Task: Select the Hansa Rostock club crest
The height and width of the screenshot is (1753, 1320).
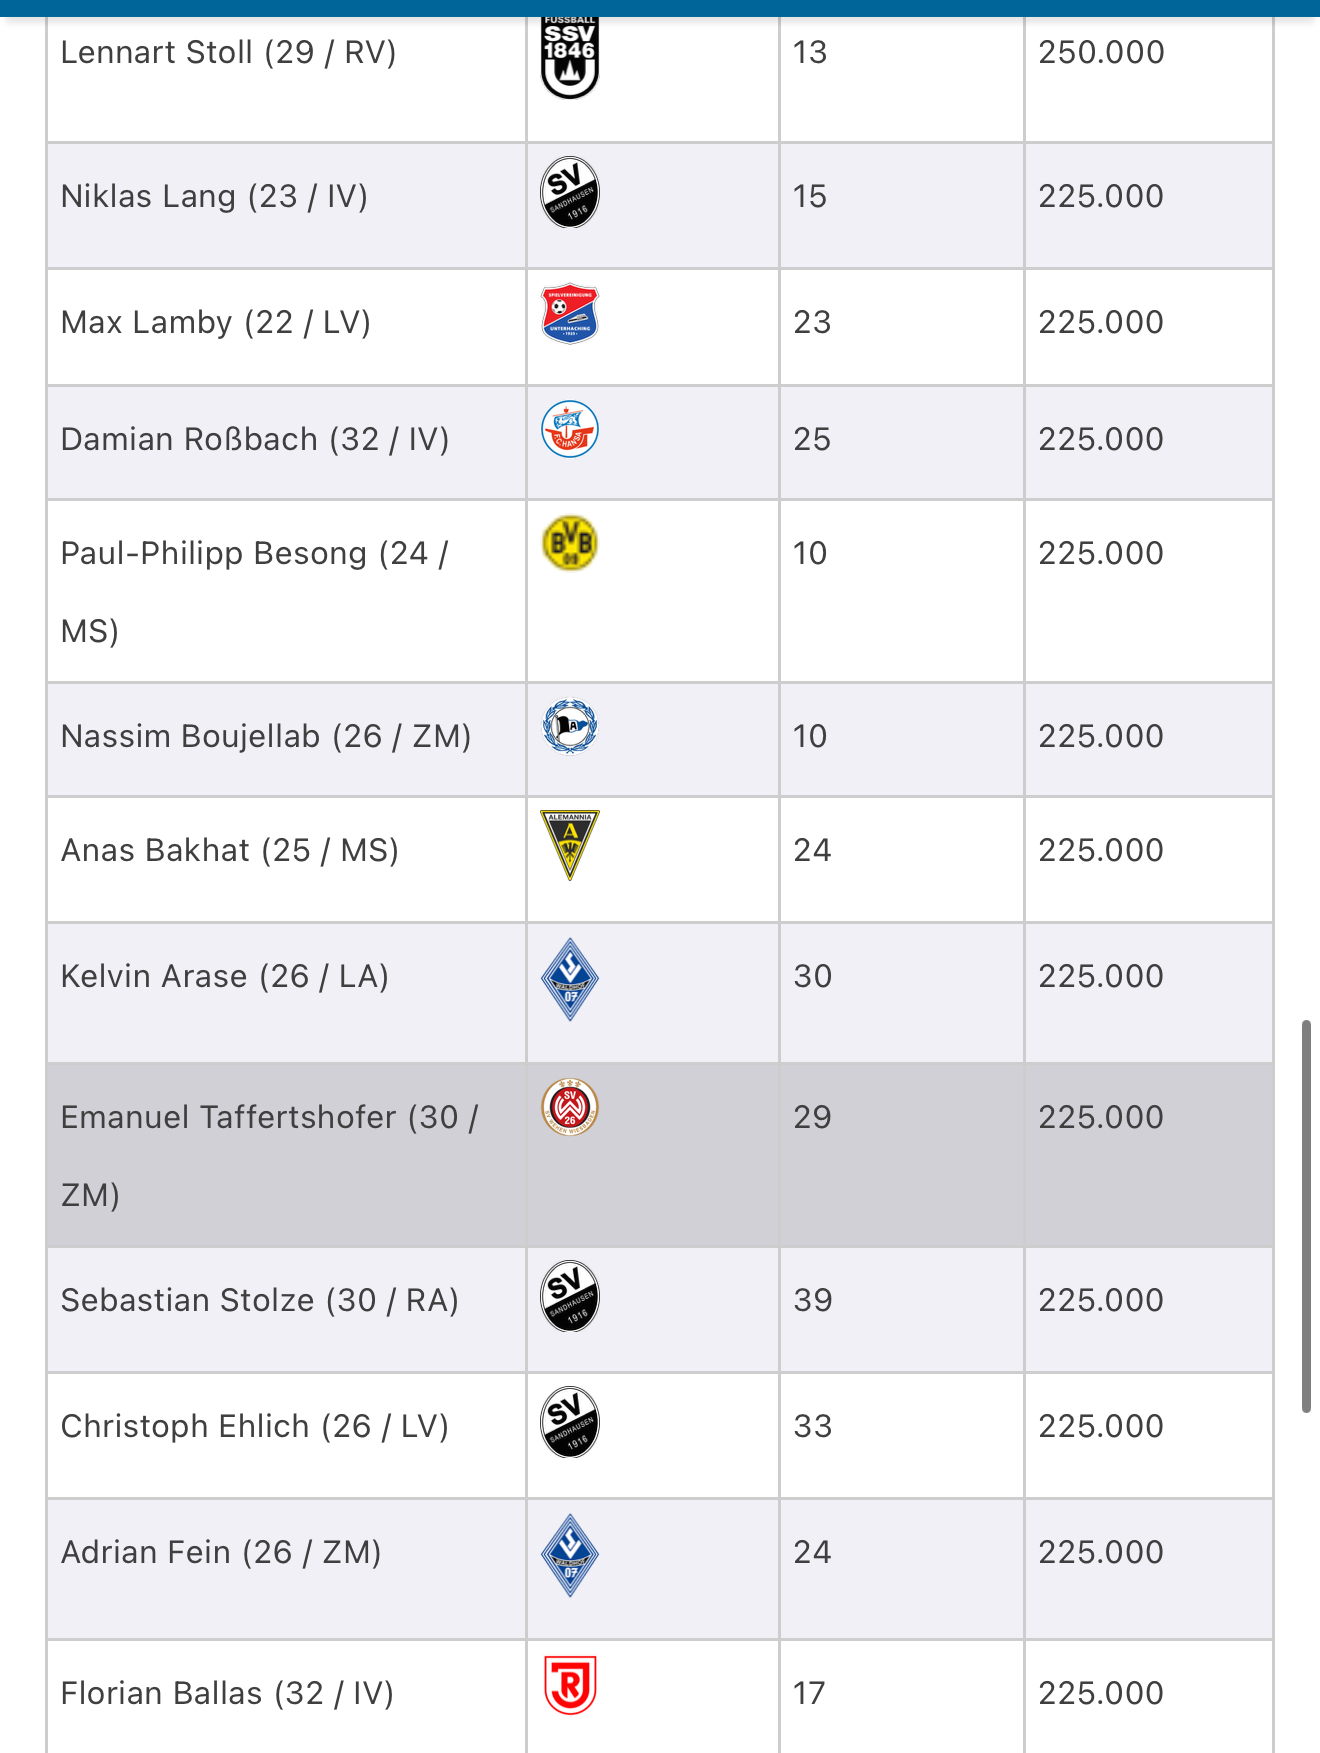Action: click(570, 429)
